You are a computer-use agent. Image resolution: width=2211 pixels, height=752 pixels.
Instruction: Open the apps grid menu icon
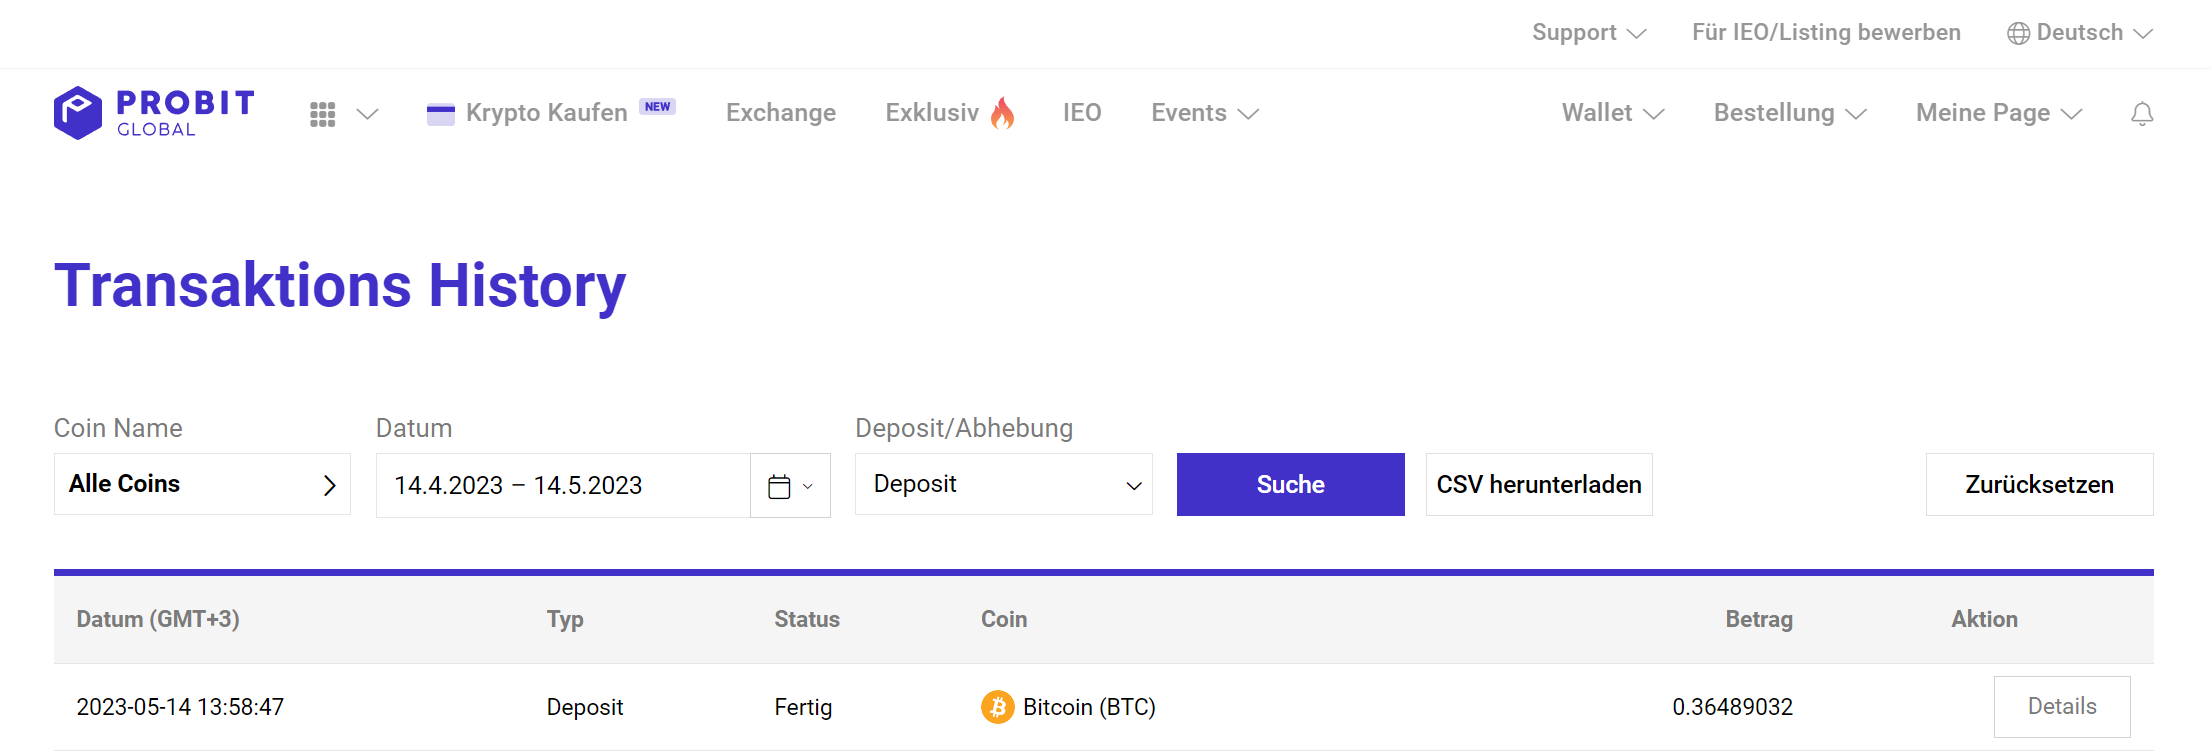tap(322, 114)
